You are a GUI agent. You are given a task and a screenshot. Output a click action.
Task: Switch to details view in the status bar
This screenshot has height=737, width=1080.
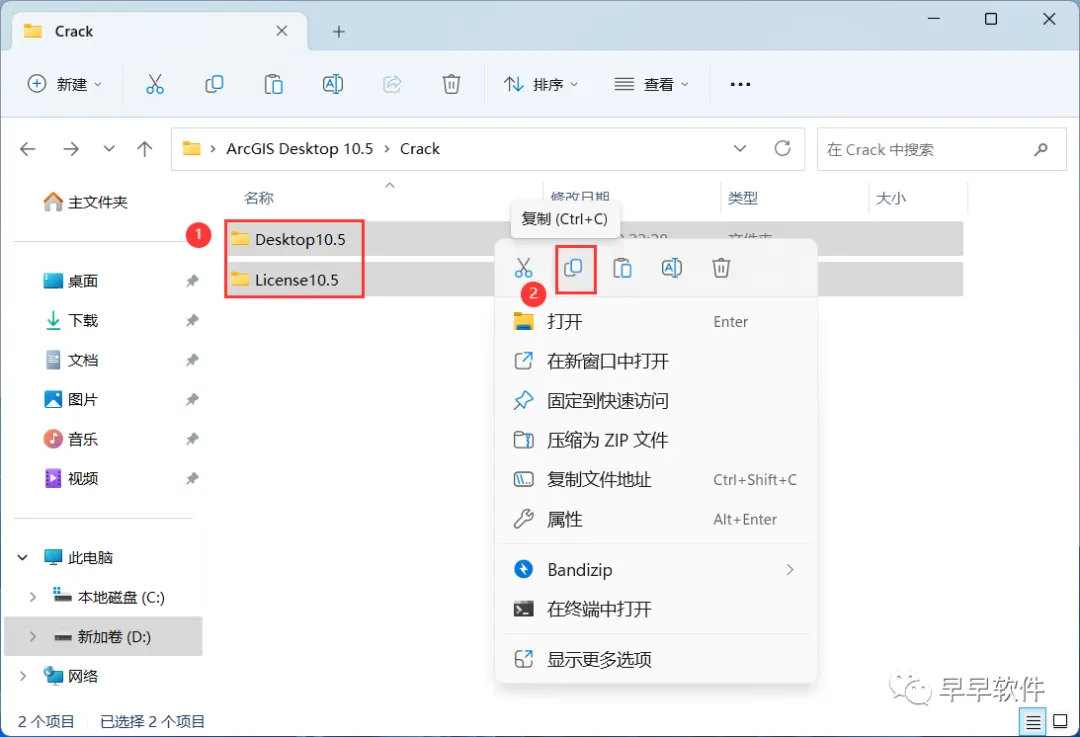point(1032,722)
